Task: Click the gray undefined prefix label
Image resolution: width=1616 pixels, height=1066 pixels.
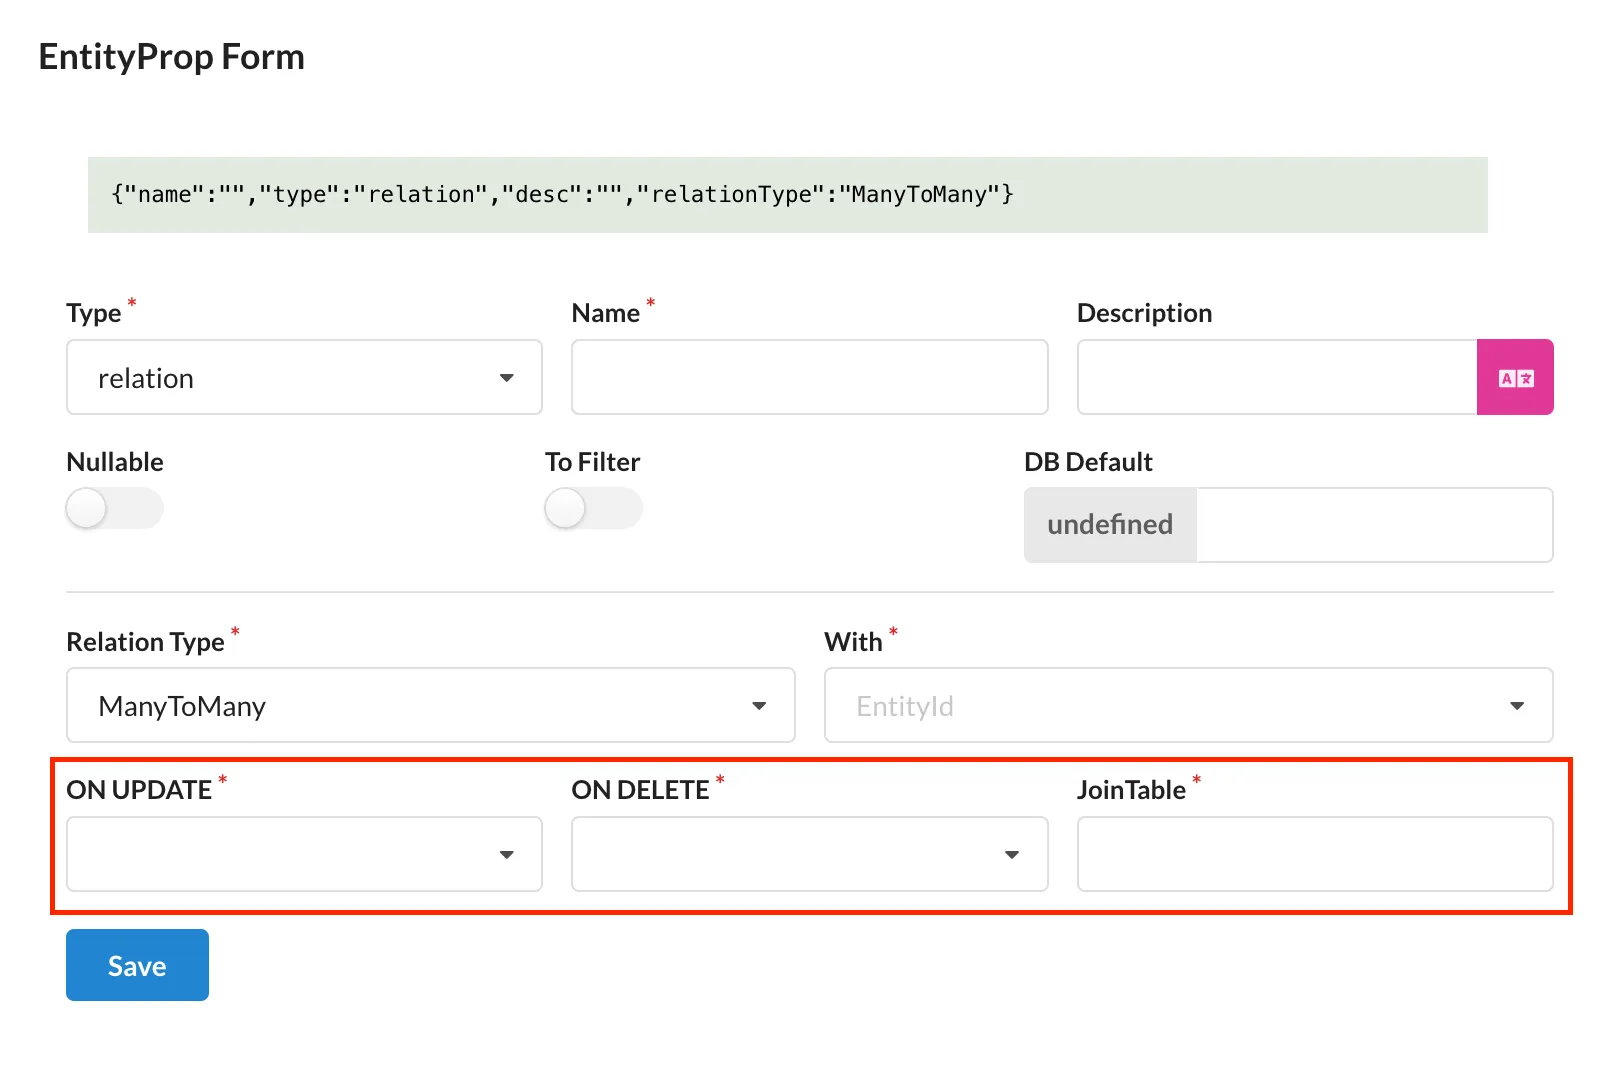Action: coord(1110,525)
